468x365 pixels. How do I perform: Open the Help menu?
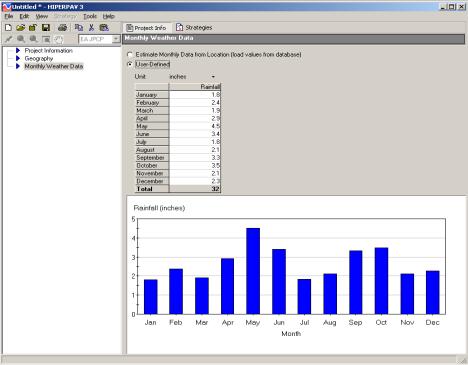108,16
